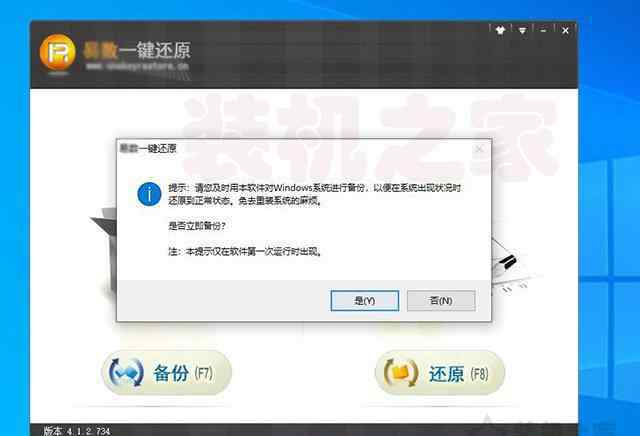The width and height of the screenshot is (640, 436).
Task: Click the greyed dialog close X
Action: click(x=479, y=149)
